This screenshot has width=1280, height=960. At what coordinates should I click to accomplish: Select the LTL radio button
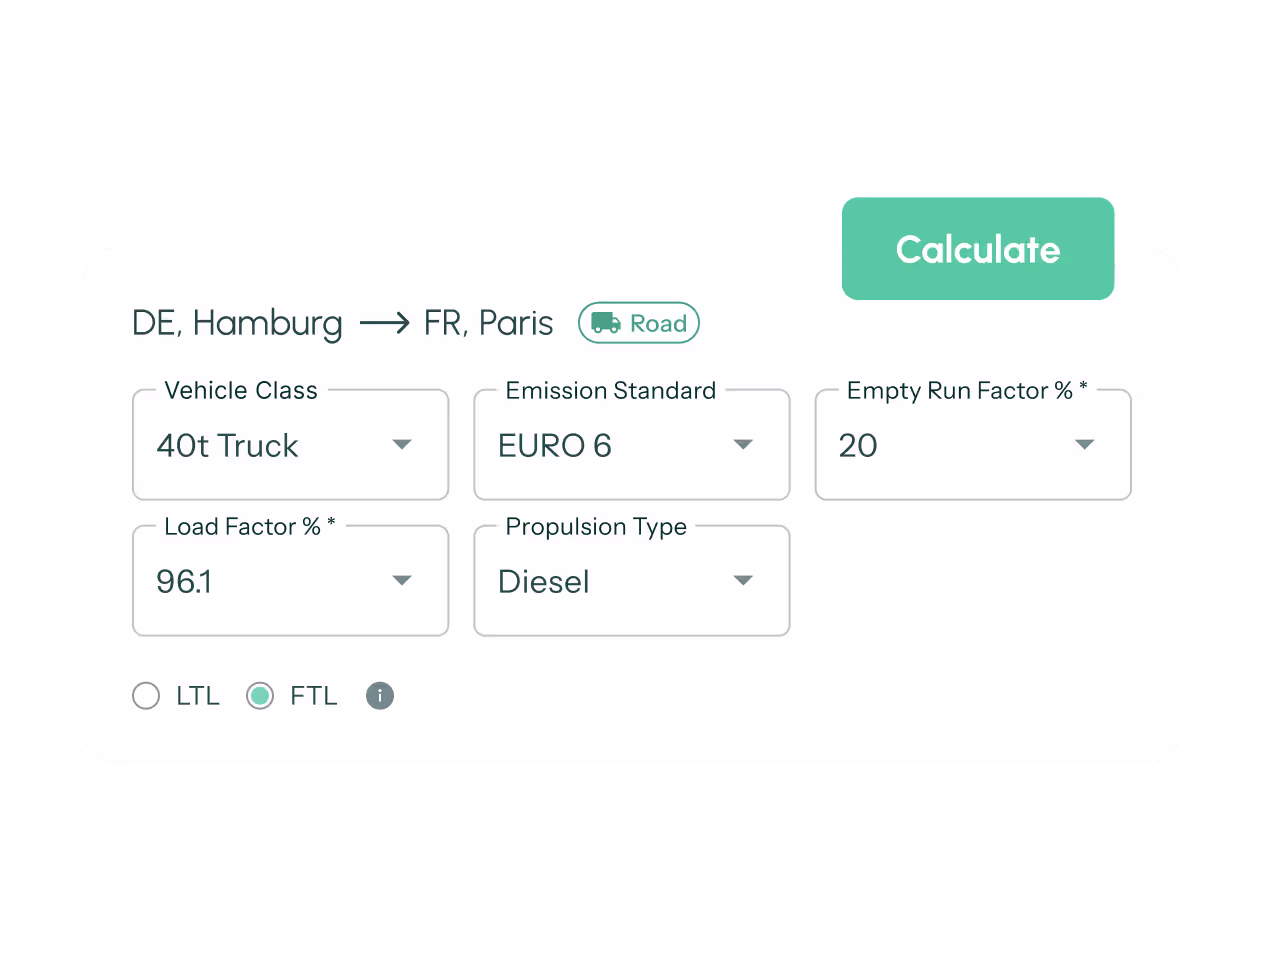coord(146,695)
